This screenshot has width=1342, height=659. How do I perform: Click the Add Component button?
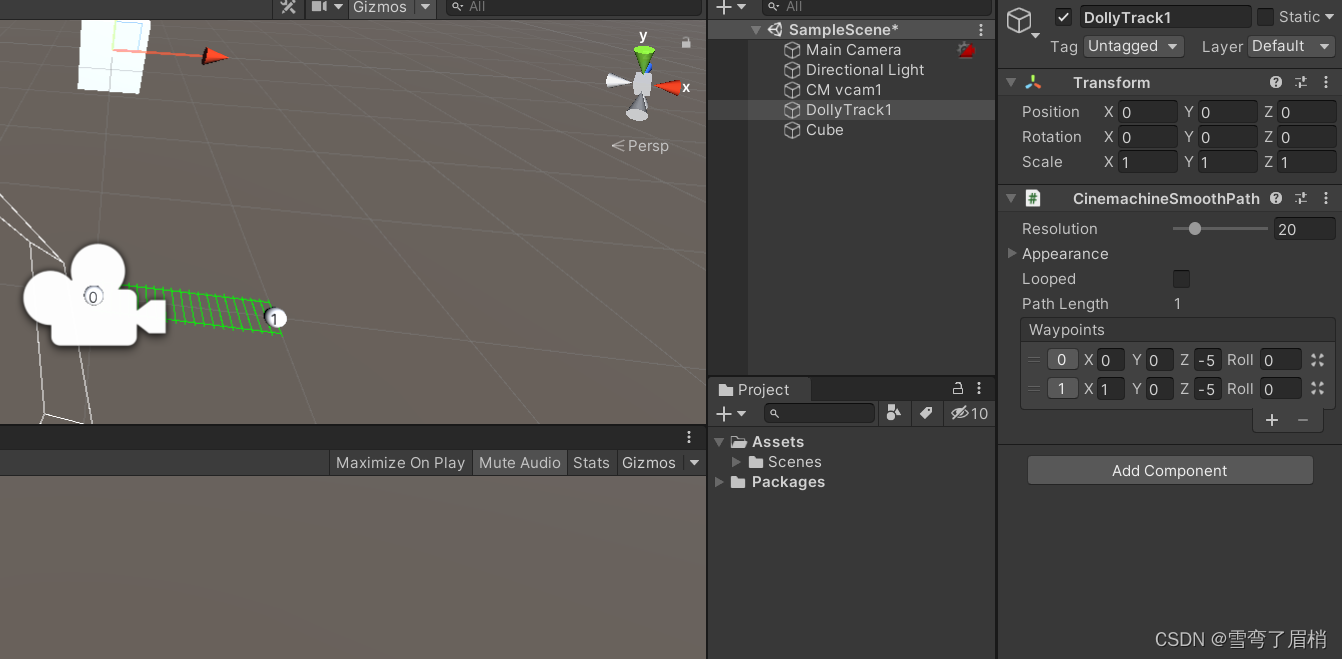(x=1169, y=470)
